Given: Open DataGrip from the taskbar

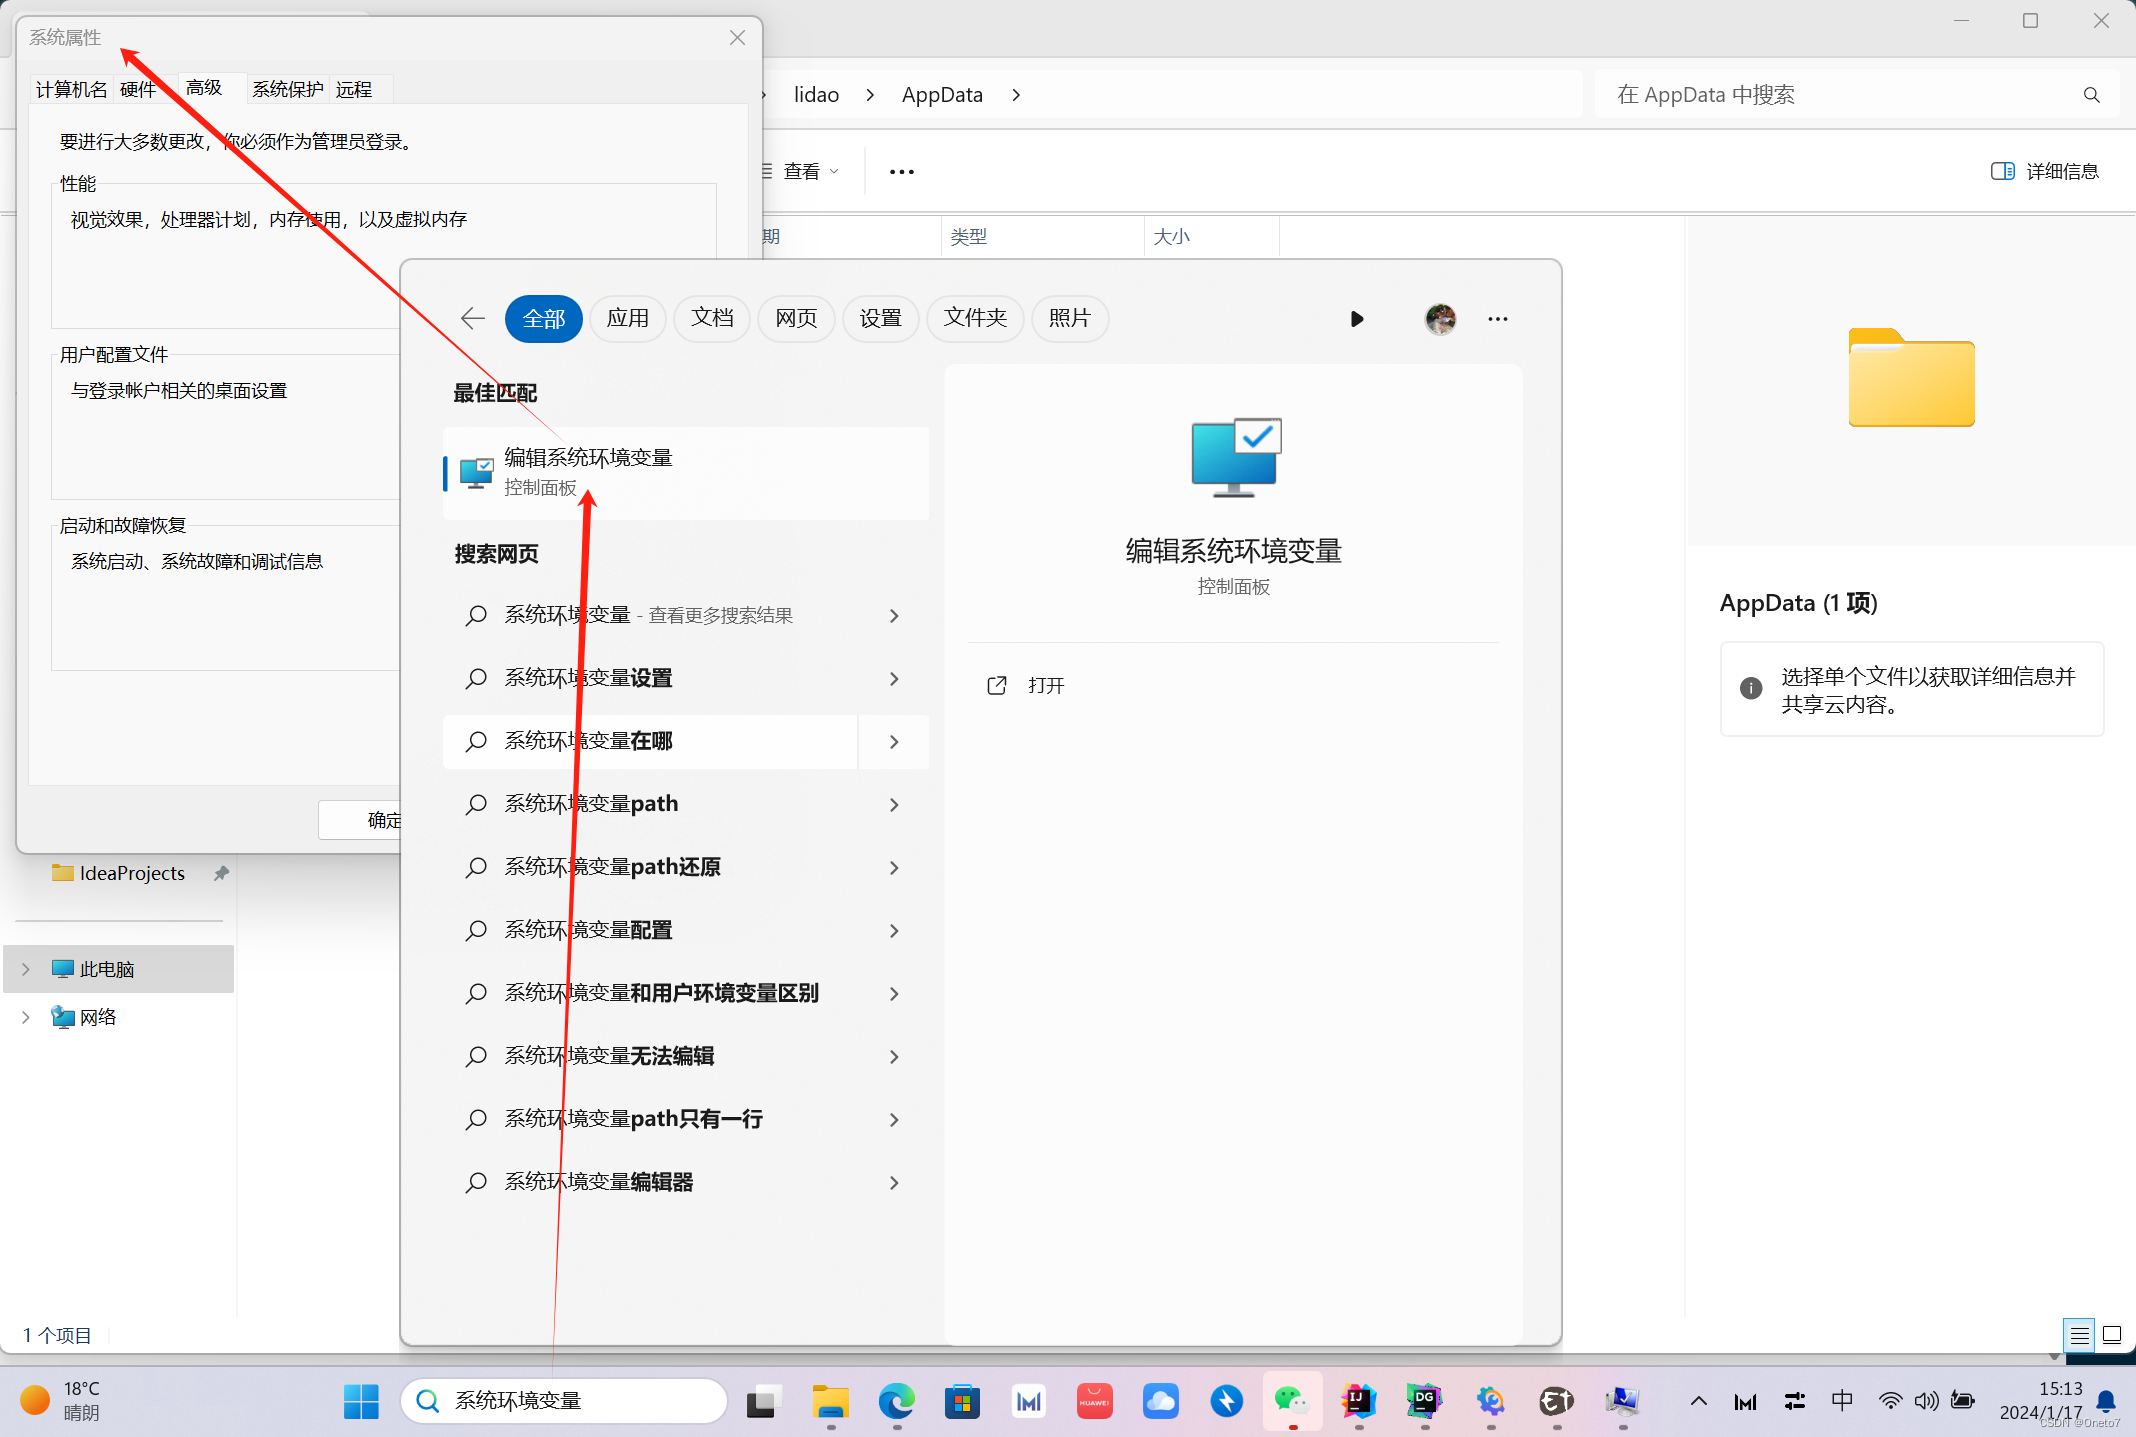Looking at the screenshot, I should pyautogui.click(x=1424, y=1401).
